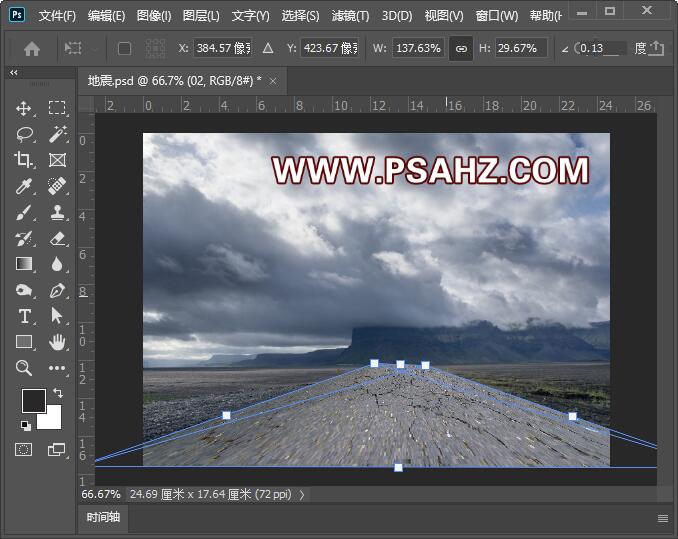Image resolution: width=678 pixels, height=539 pixels.
Task: Click the bottom center transform handle
Action: [398, 467]
